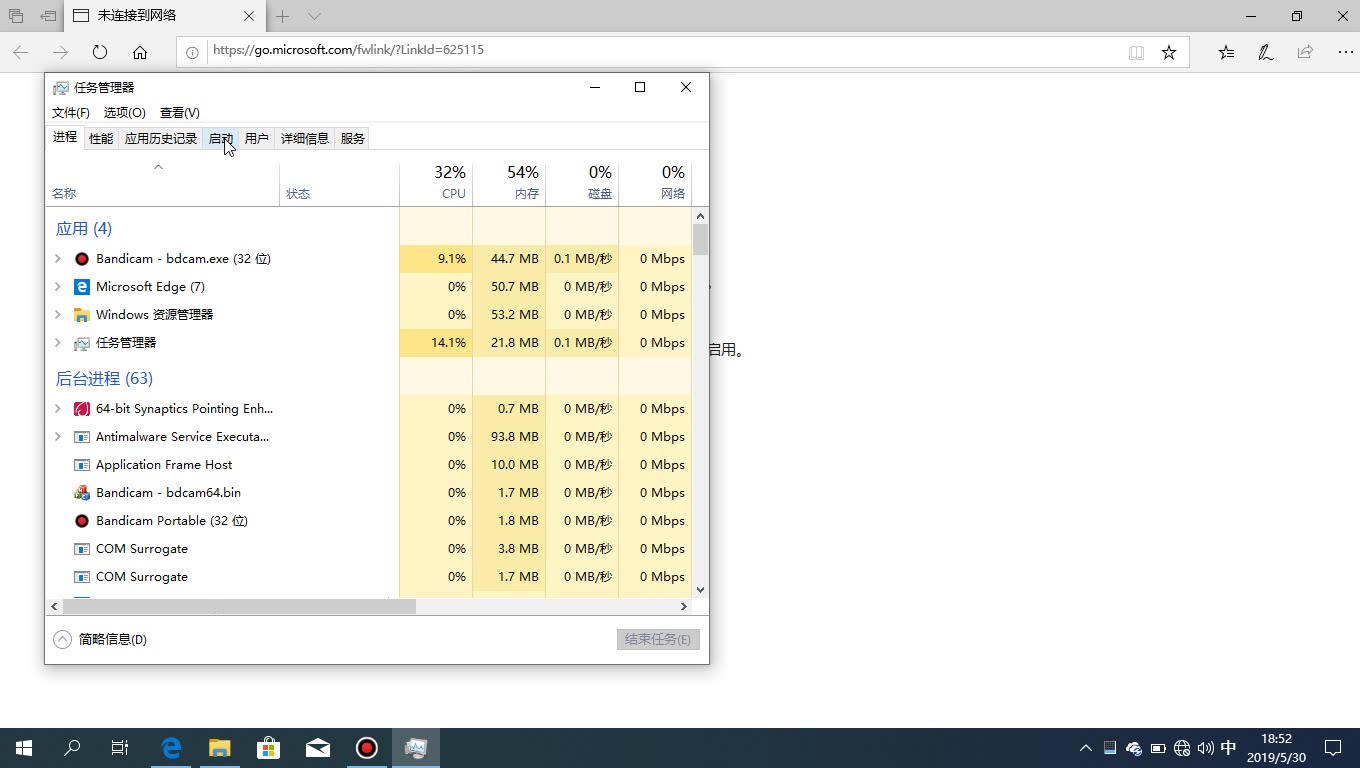The width and height of the screenshot is (1360, 768).
Task: Expand the 任务管理器 process group
Action: click(x=57, y=343)
